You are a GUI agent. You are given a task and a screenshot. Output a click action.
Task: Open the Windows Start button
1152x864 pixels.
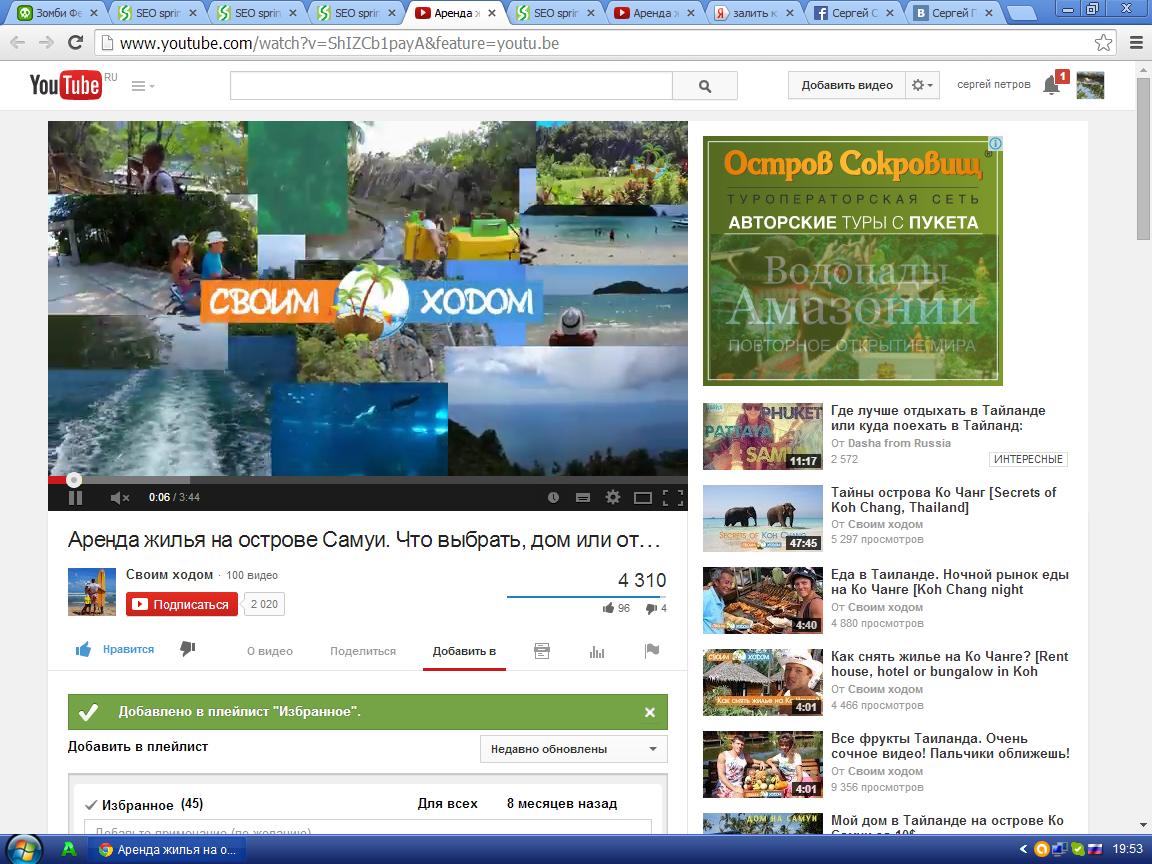(24, 849)
